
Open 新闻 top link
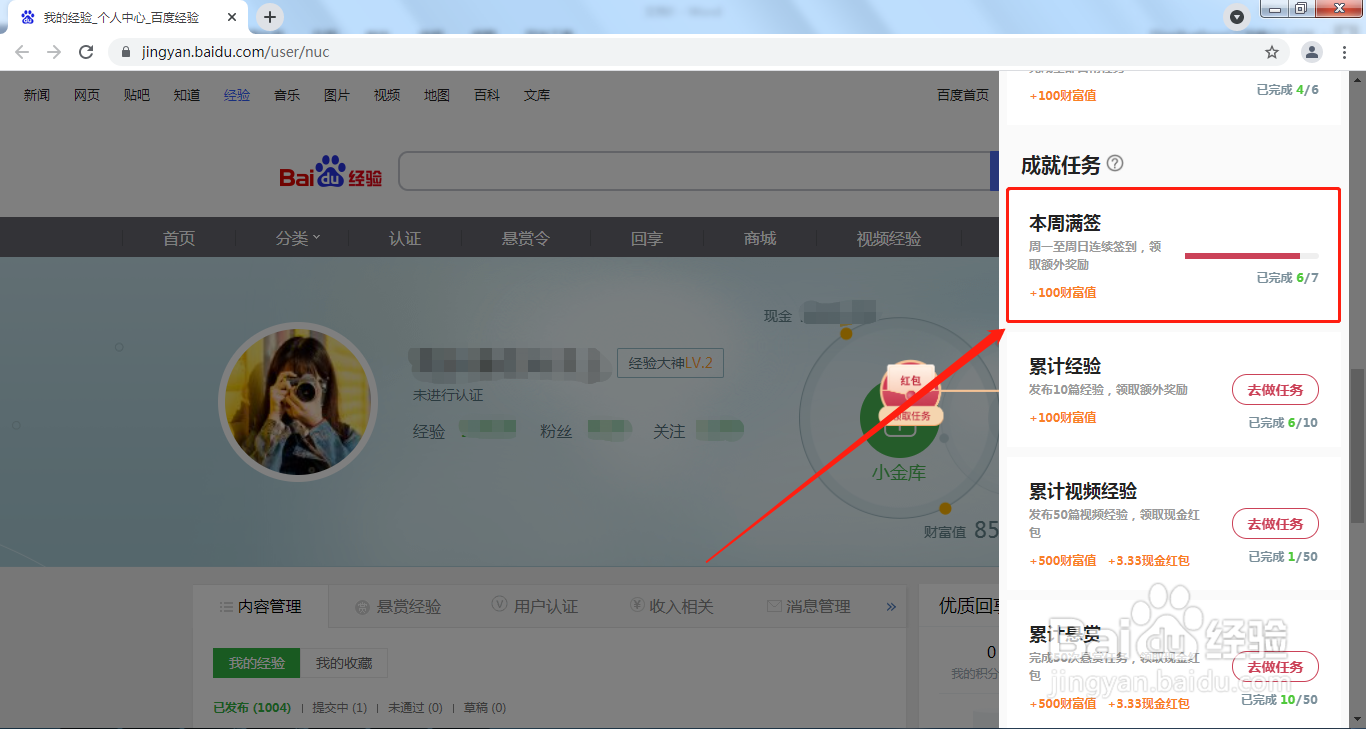36,95
